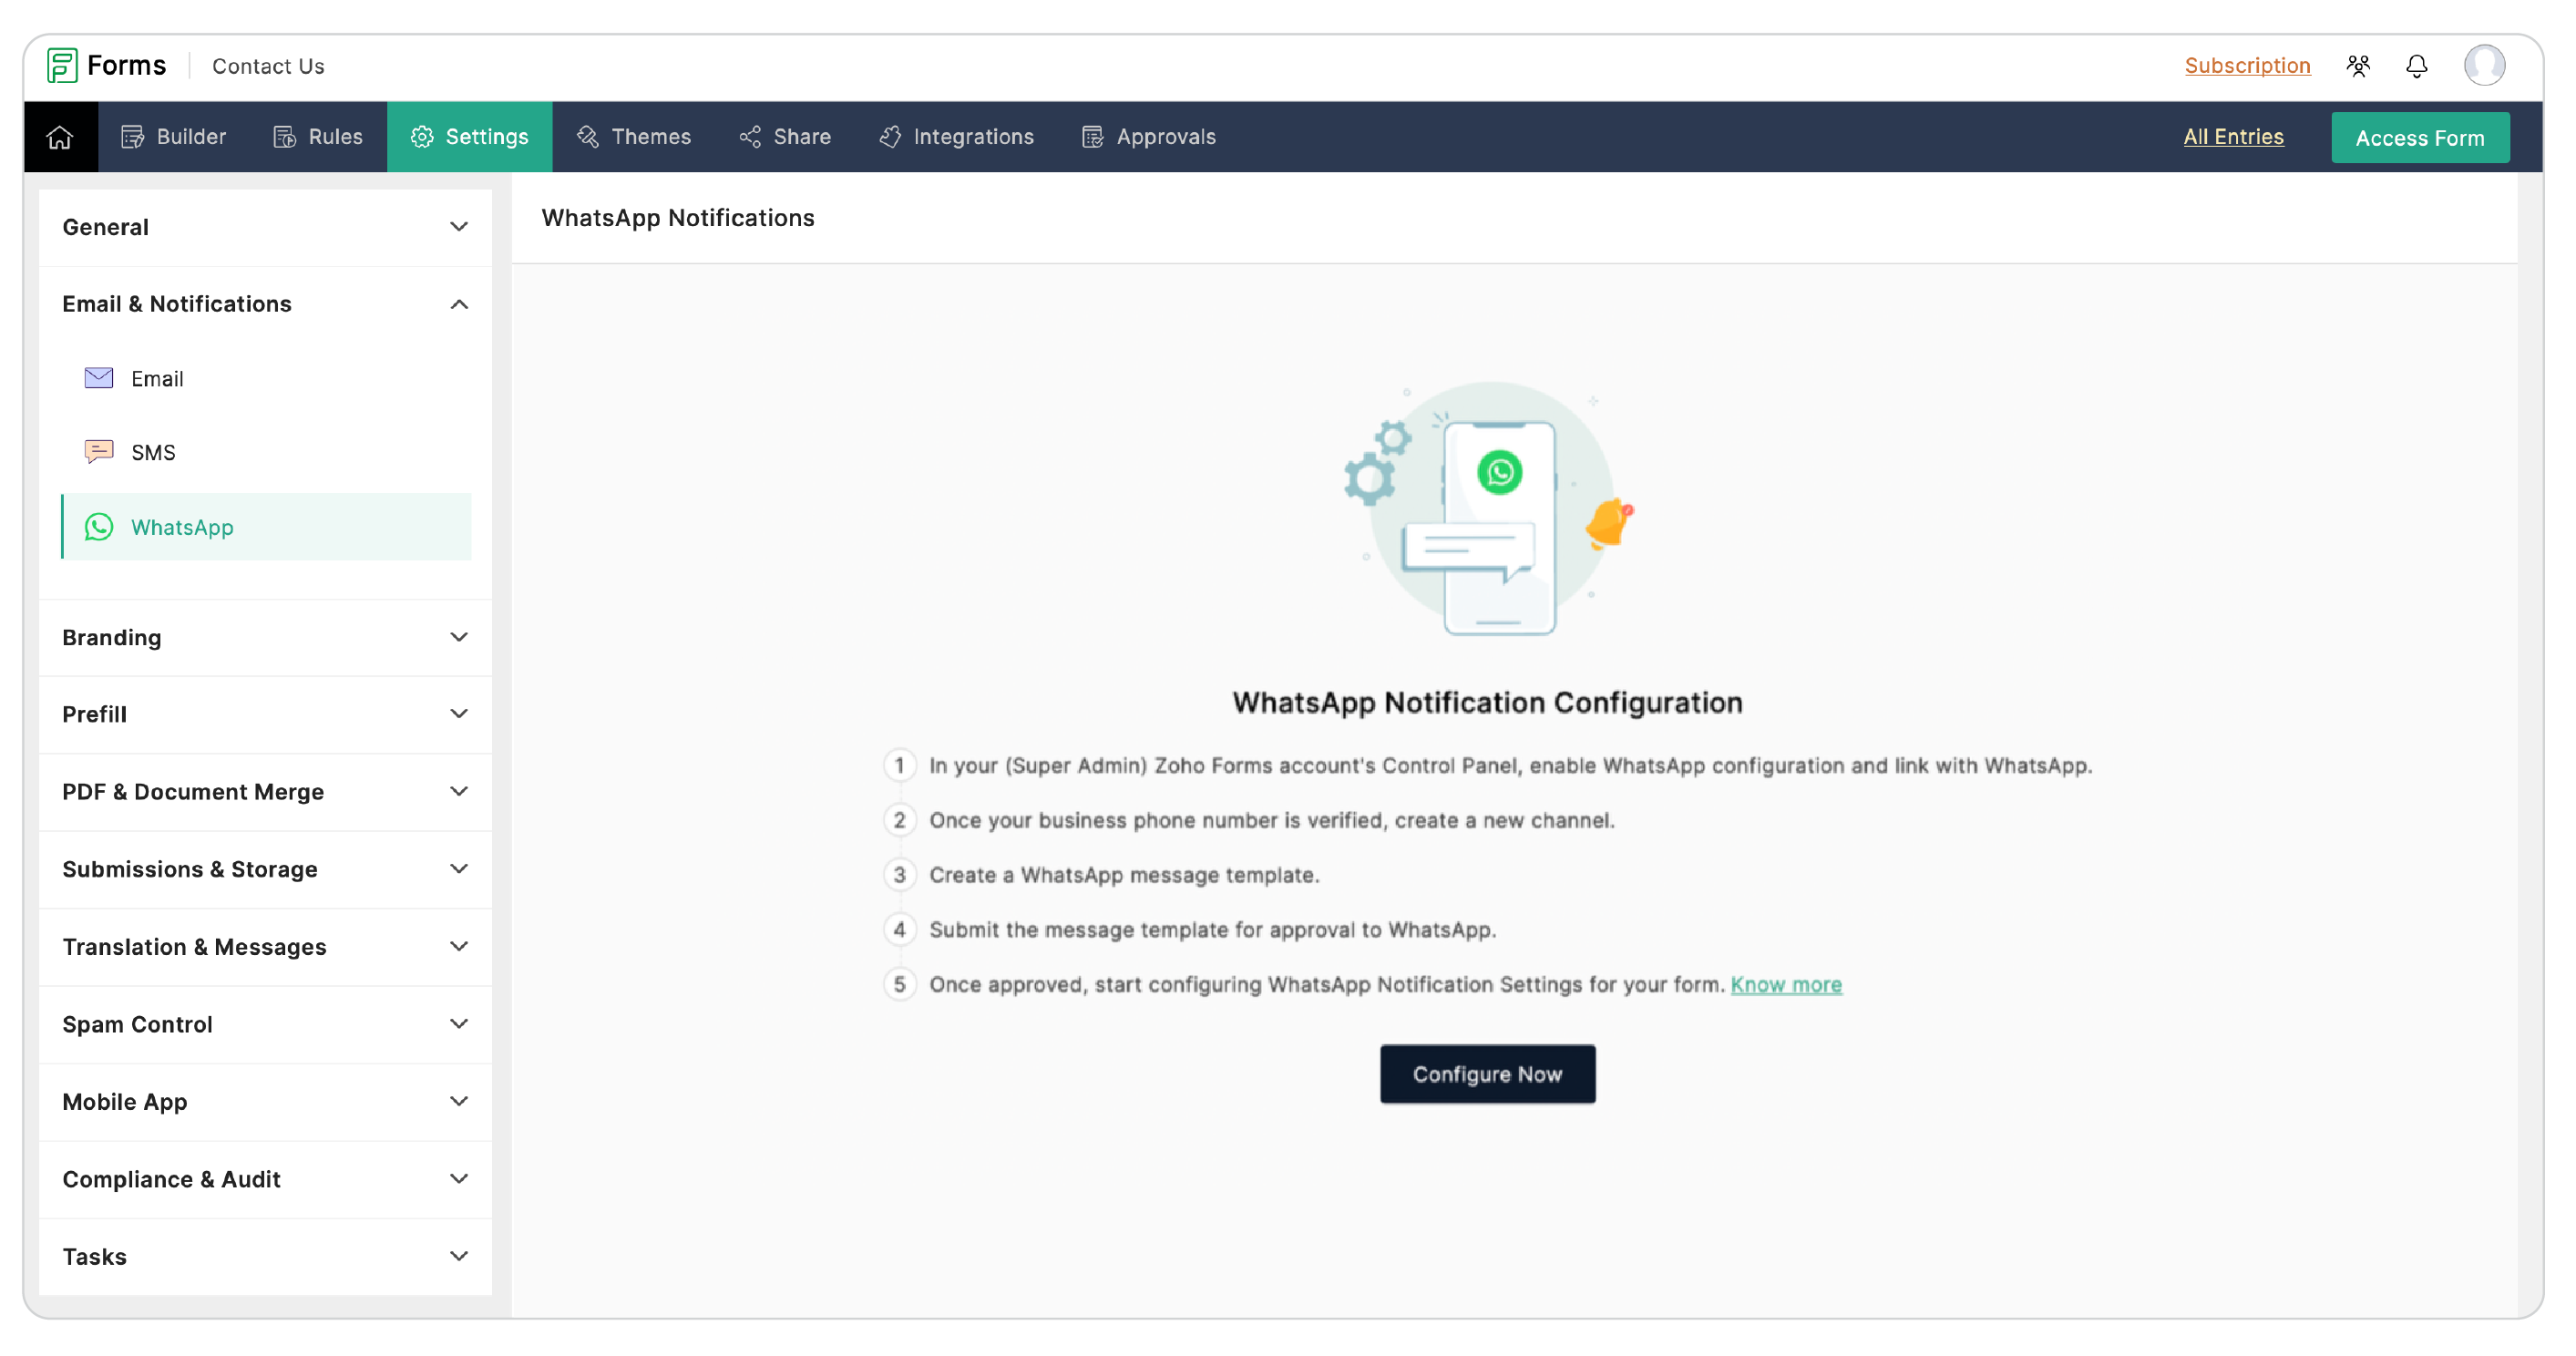Image resolution: width=2576 pixels, height=1356 pixels.
Task: Click the SMS chat bubble icon
Action: point(99,452)
